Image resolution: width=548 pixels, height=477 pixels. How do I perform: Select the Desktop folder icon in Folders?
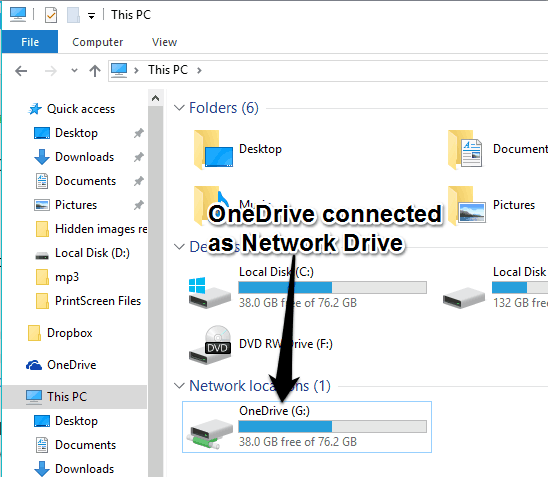[213, 150]
